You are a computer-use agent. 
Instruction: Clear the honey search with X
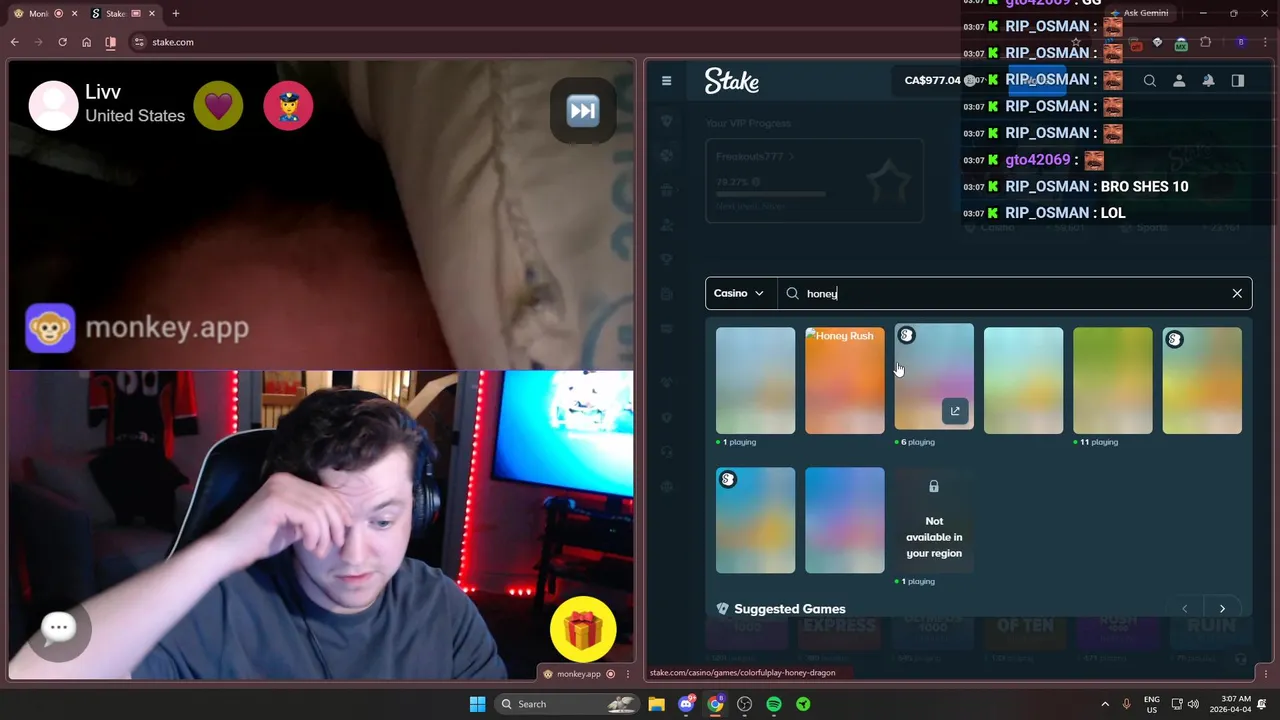click(1237, 293)
